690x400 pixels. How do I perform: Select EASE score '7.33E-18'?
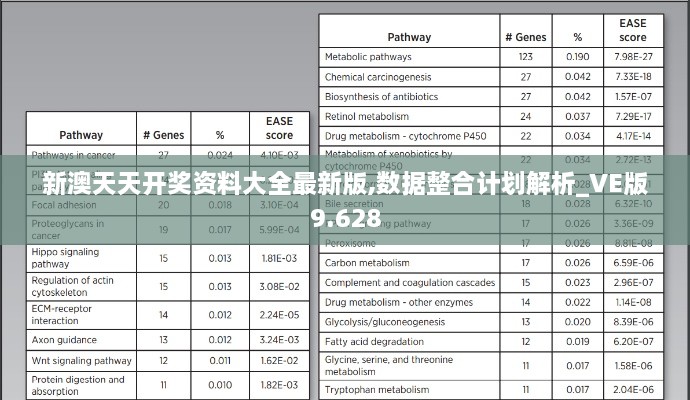click(x=633, y=77)
